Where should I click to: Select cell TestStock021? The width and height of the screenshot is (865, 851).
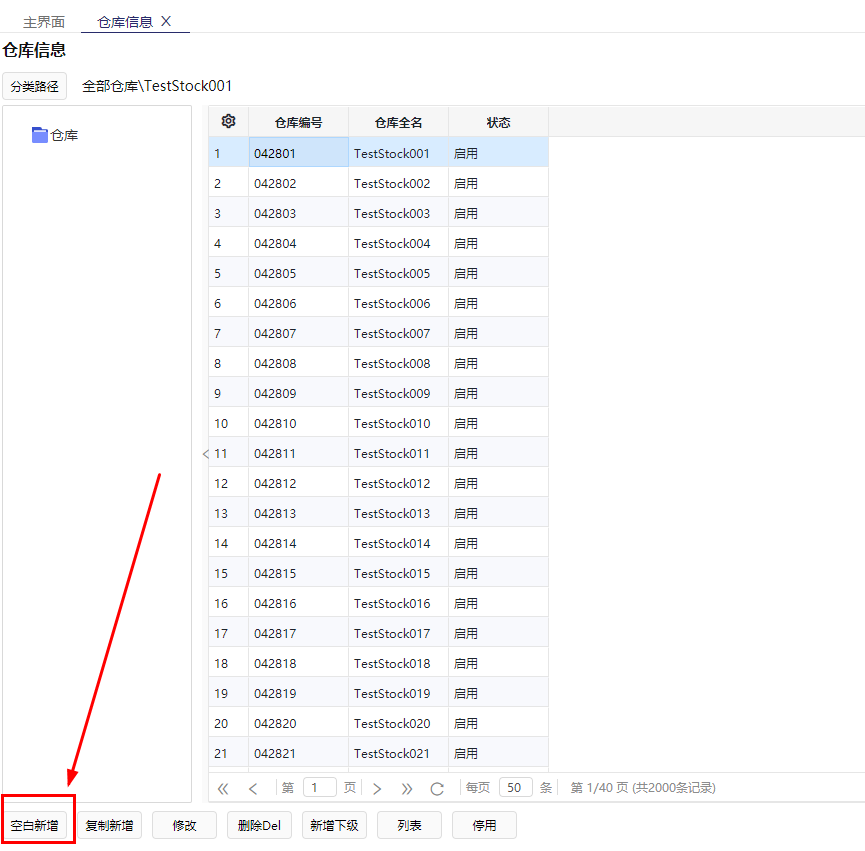click(x=398, y=753)
